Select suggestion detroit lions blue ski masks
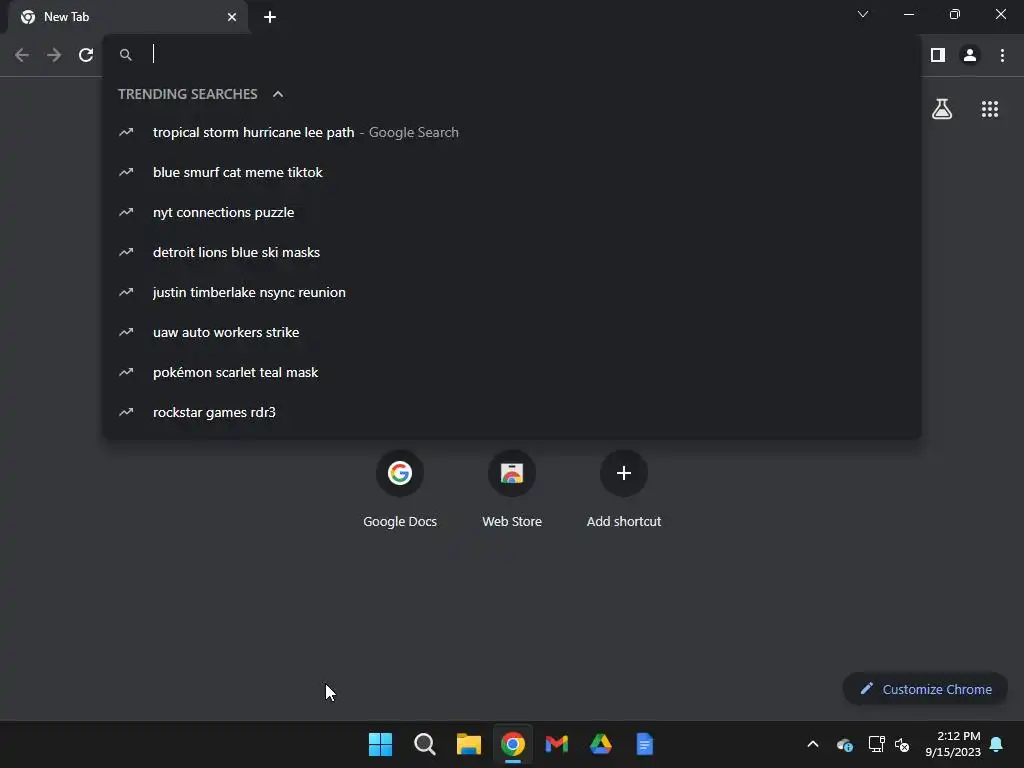1024x768 pixels. (512, 252)
